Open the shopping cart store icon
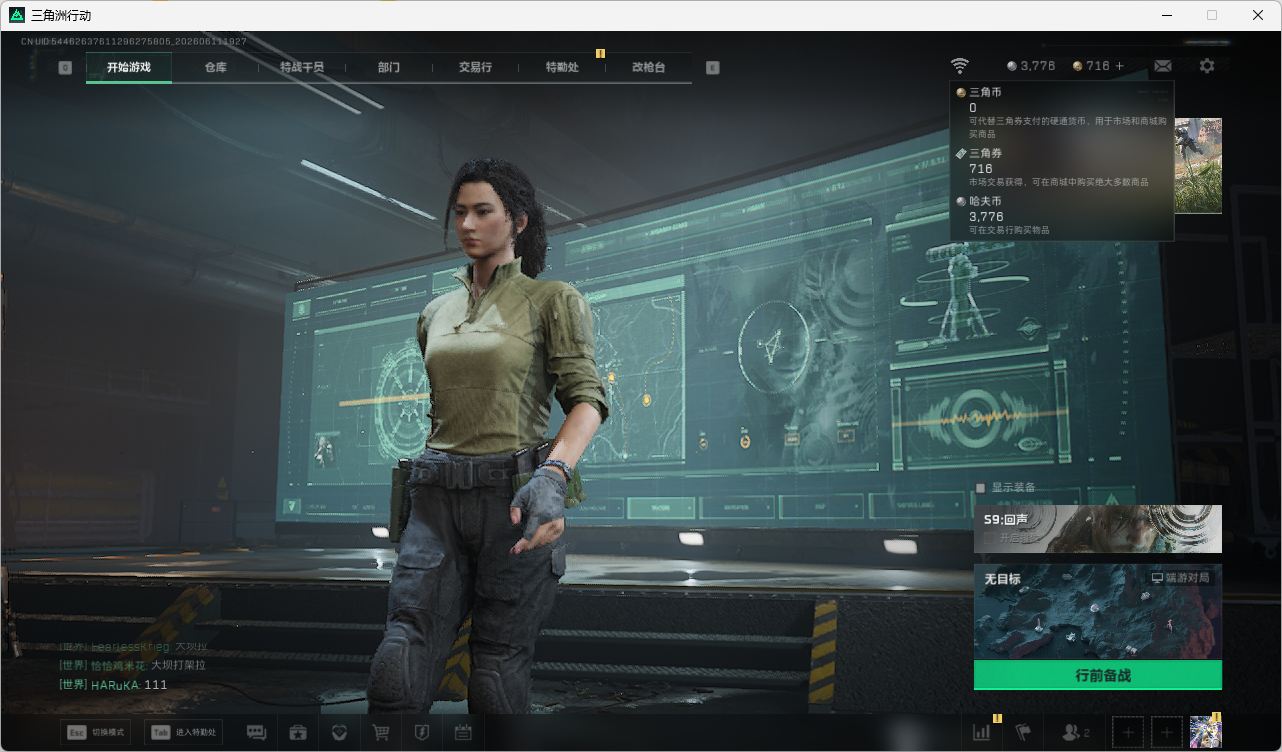This screenshot has width=1282, height=752. tap(381, 733)
